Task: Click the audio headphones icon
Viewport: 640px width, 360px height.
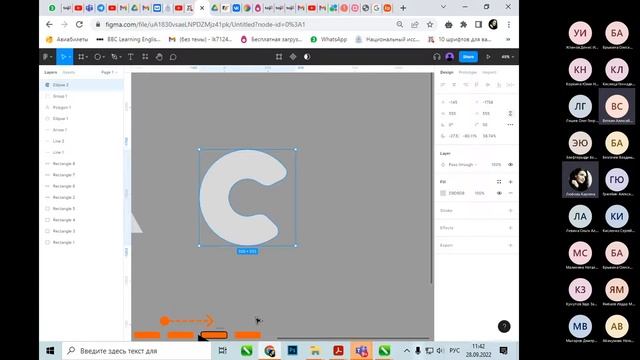Action: pyautogui.click(x=437, y=57)
